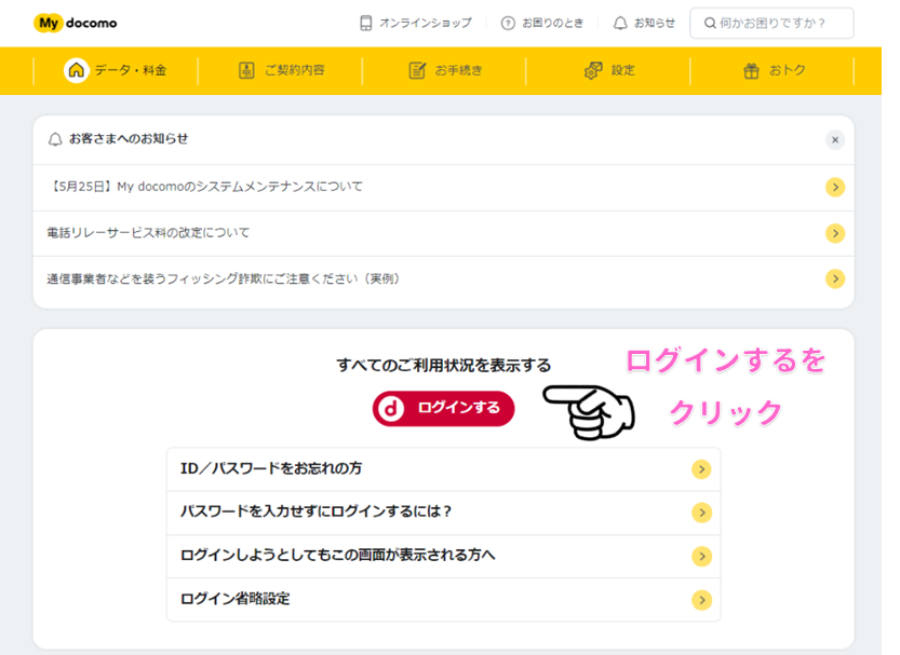The image size is (900, 655).
Task: Click the 何かお困りですか search field
Action: (x=771, y=23)
